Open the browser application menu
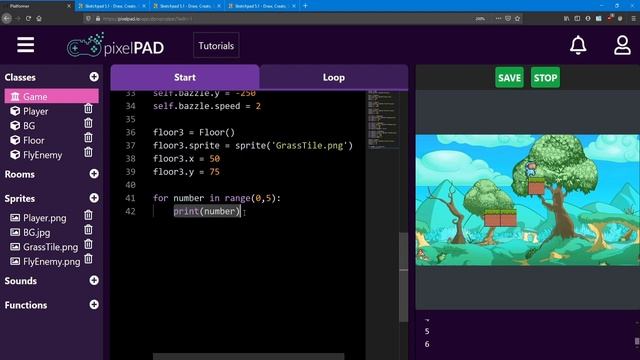Viewport: 640px width, 360px height. 633,18
